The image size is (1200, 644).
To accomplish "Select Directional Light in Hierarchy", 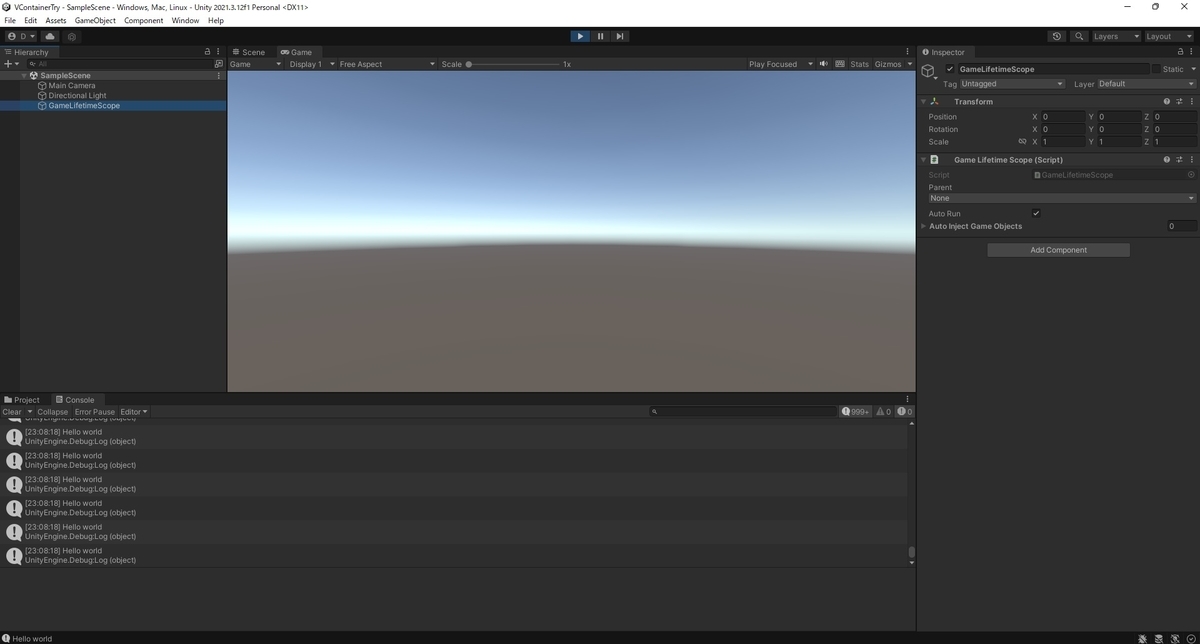I will pos(77,95).
